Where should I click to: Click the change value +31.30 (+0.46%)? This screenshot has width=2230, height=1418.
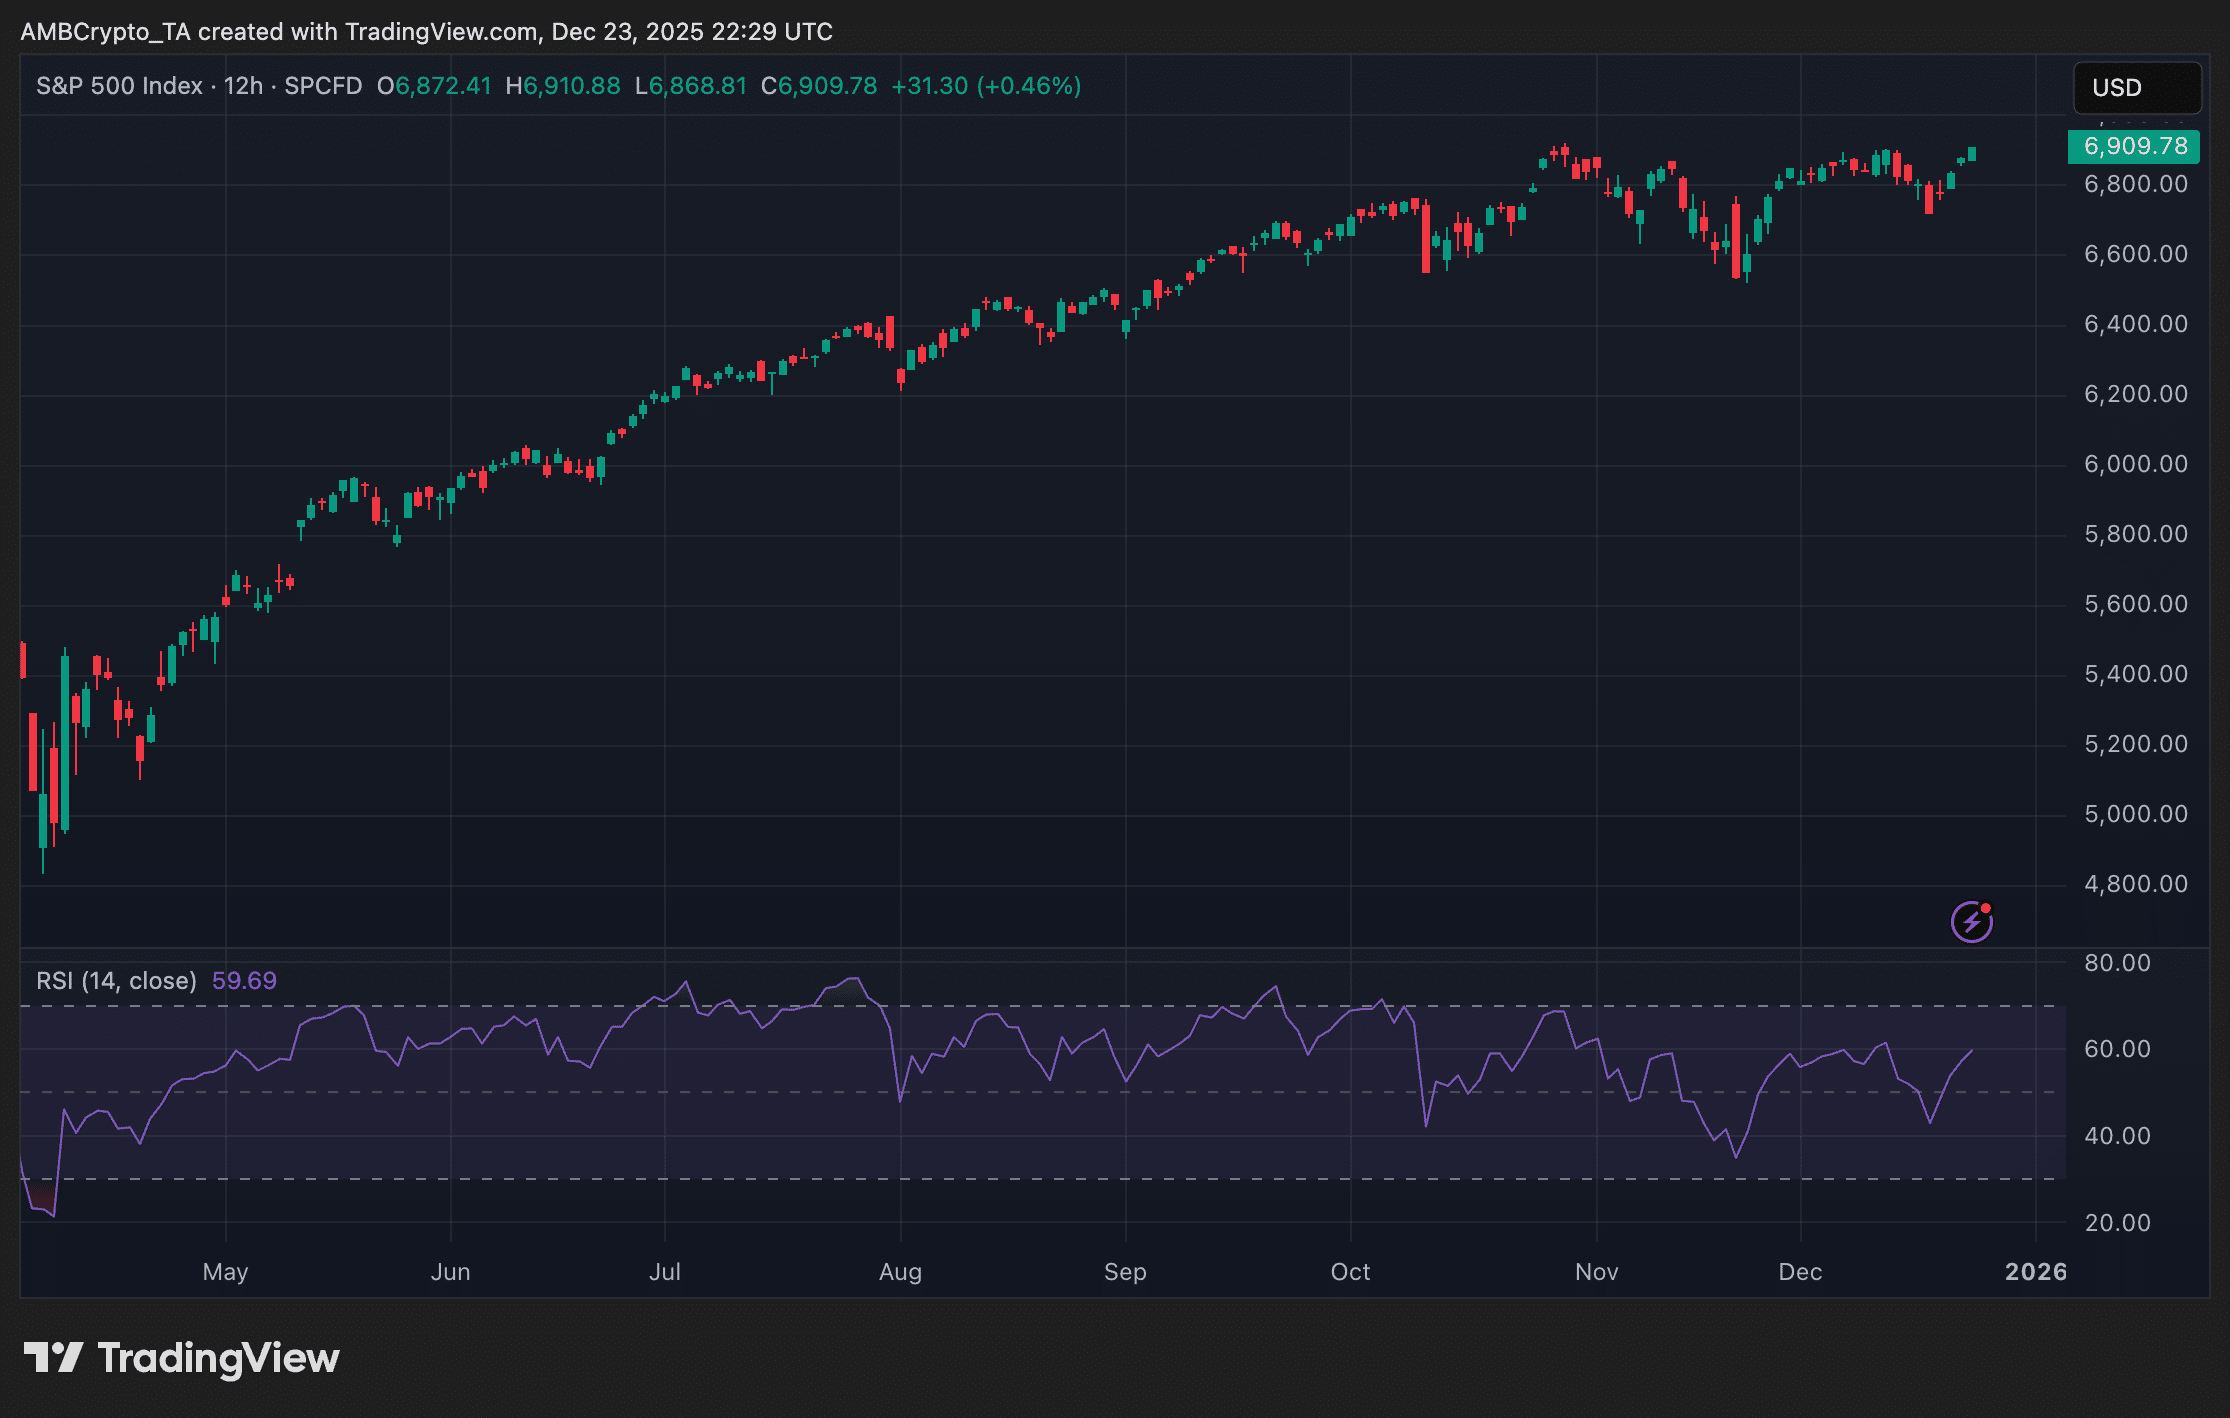[x=985, y=86]
